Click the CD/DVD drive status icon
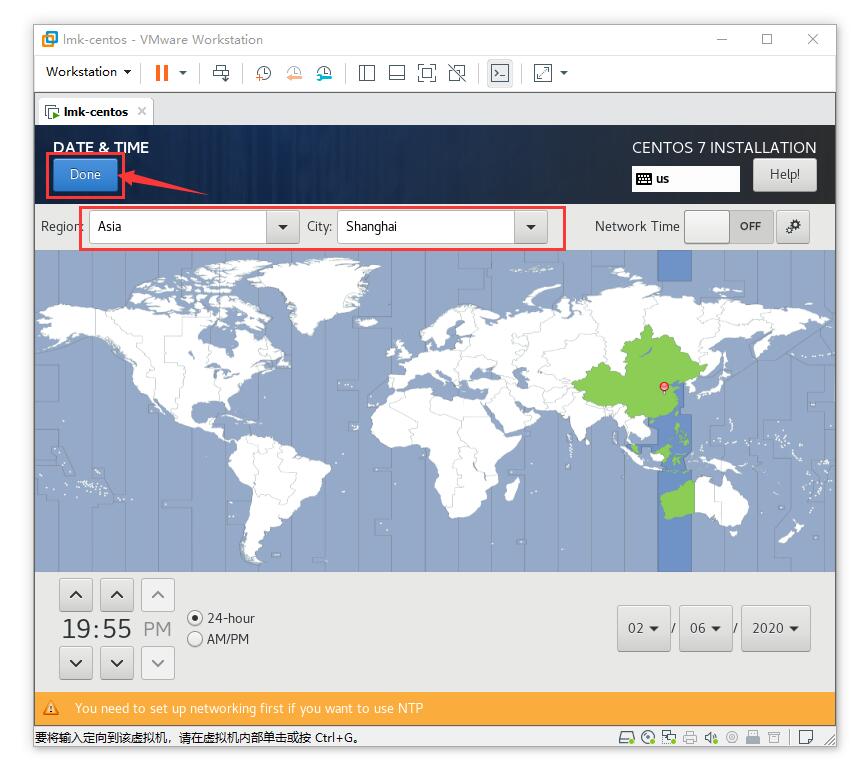The image size is (863, 780). pos(648,738)
